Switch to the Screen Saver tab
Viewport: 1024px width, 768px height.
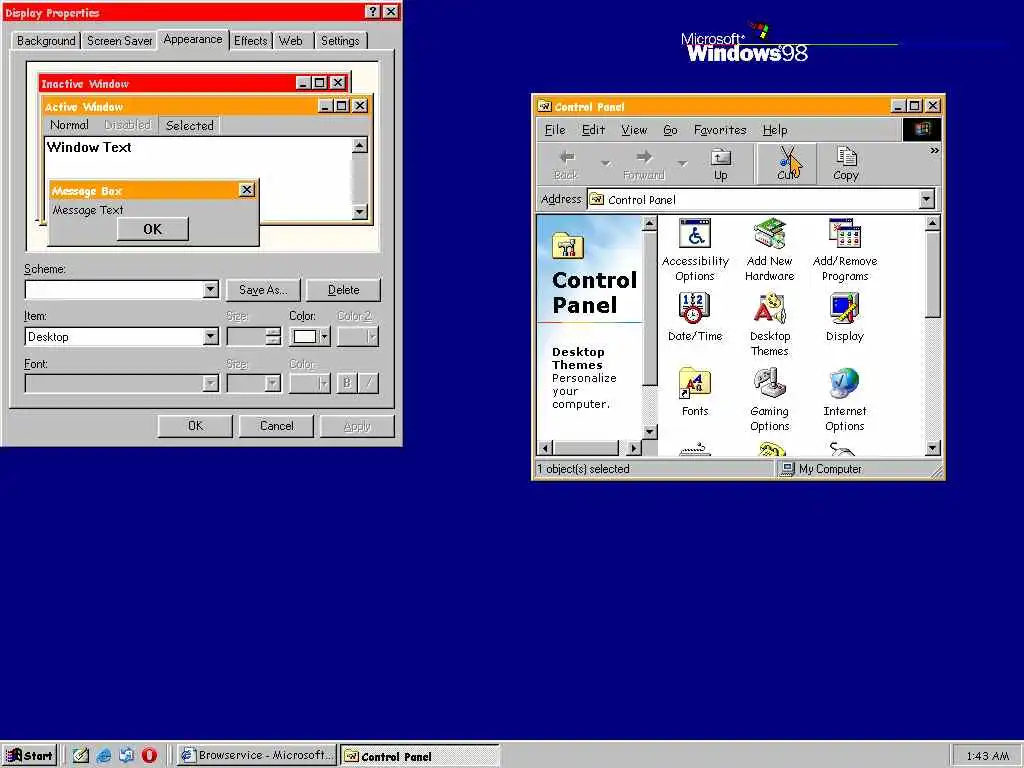click(120, 40)
